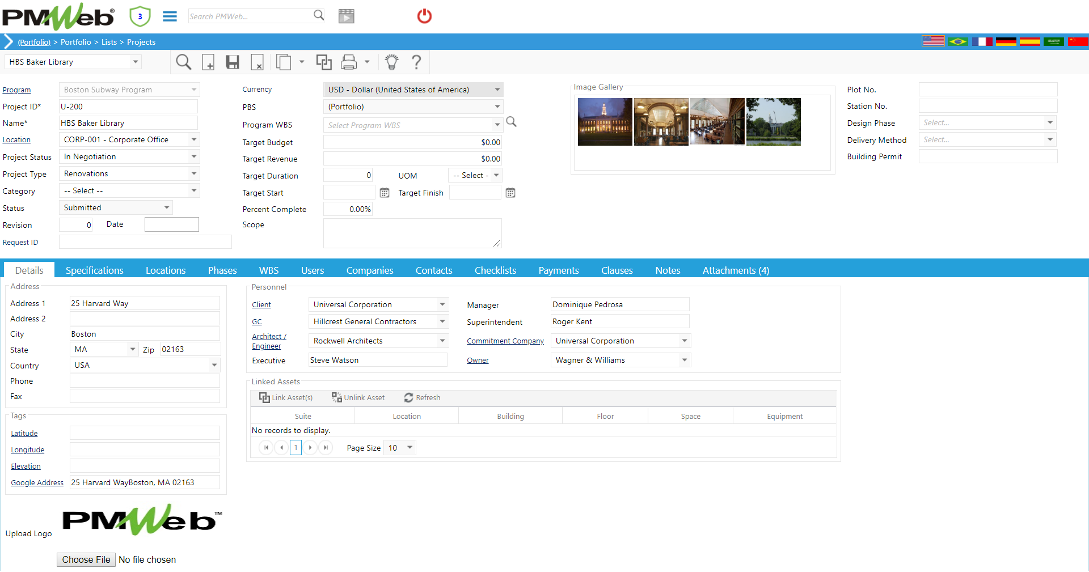Open the Client Universal Corporation dropdown
This screenshot has width=1089, height=572.
(x=442, y=305)
